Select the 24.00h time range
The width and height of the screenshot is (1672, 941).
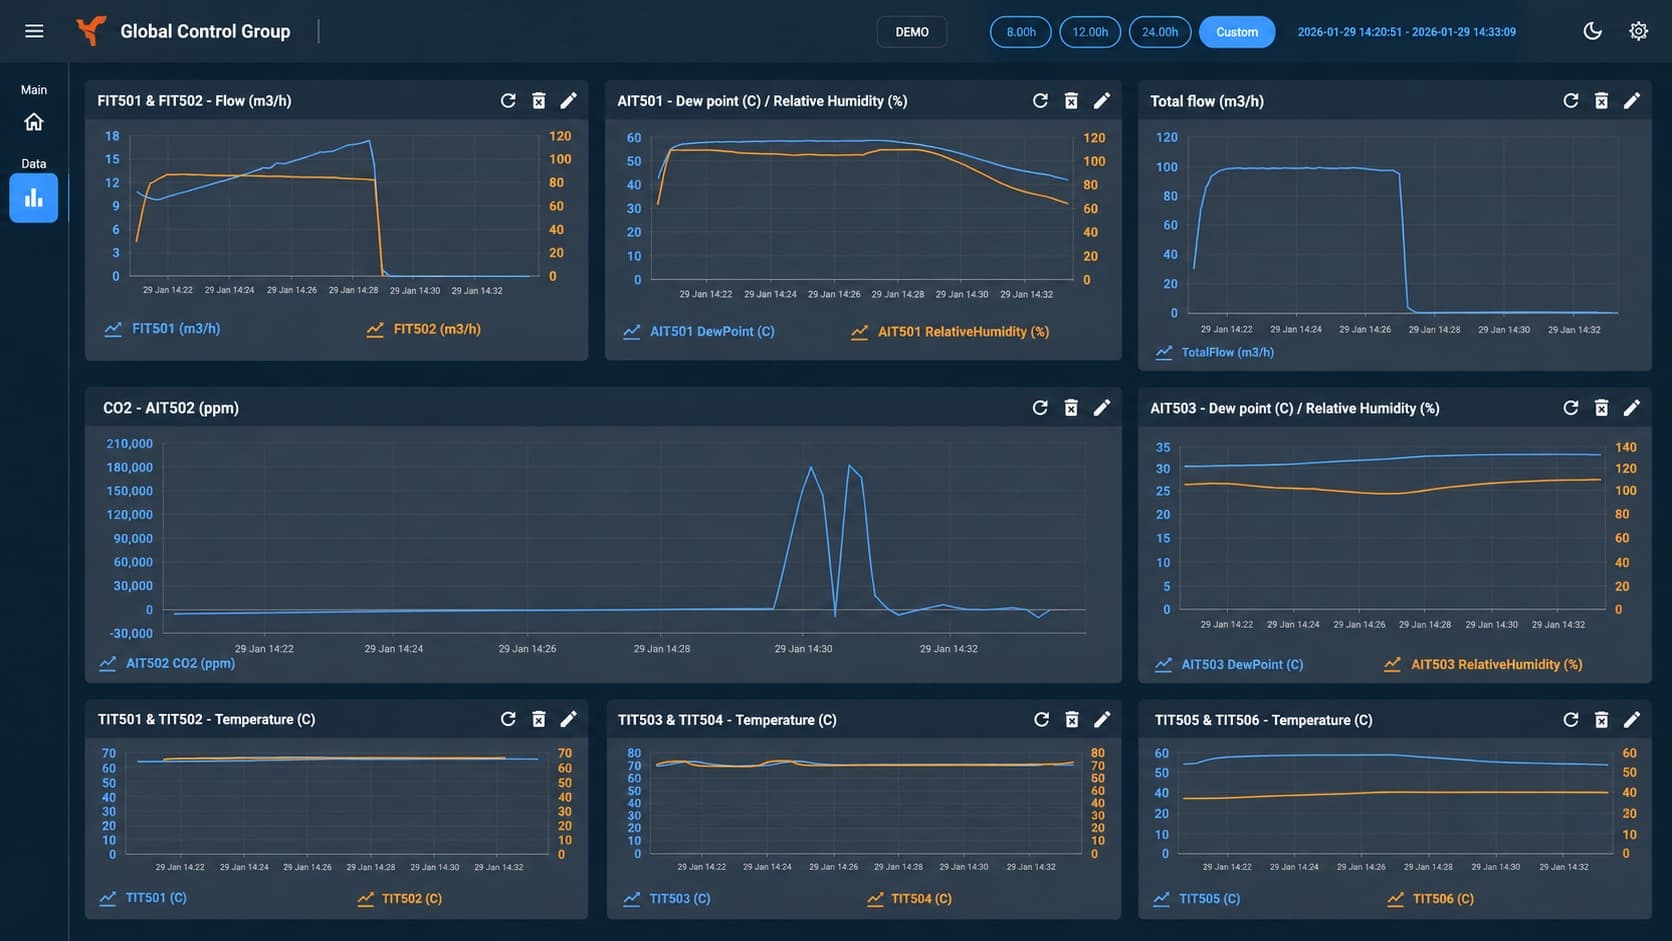(x=1160, y=32)
